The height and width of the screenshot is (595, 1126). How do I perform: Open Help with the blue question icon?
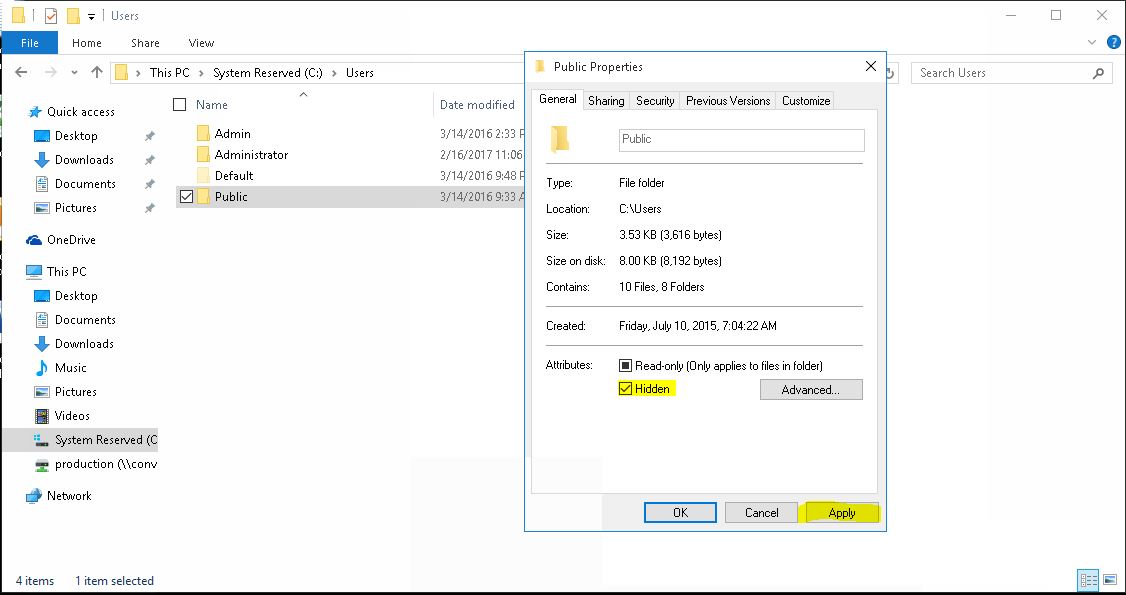coord(1114,42)
